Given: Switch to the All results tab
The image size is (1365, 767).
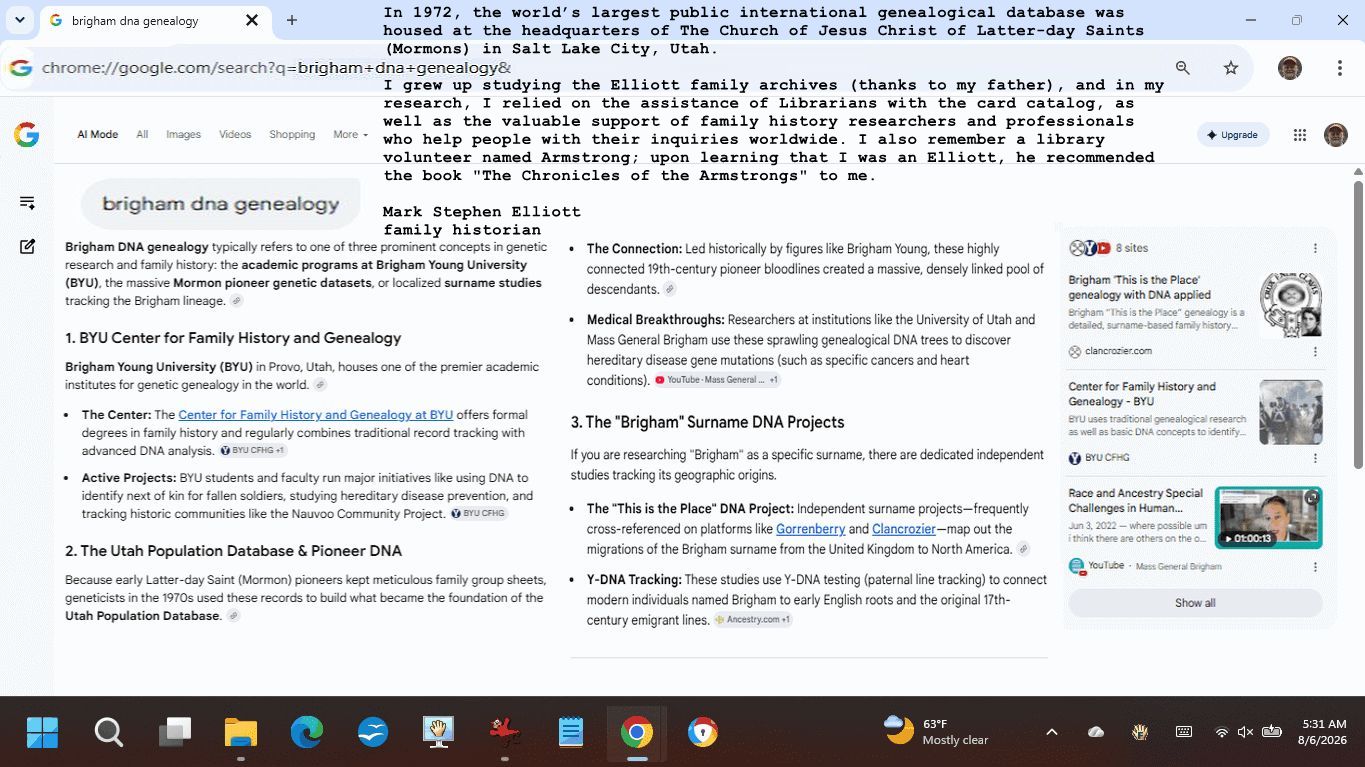Looking at the screenshot, I should [142, 134].
